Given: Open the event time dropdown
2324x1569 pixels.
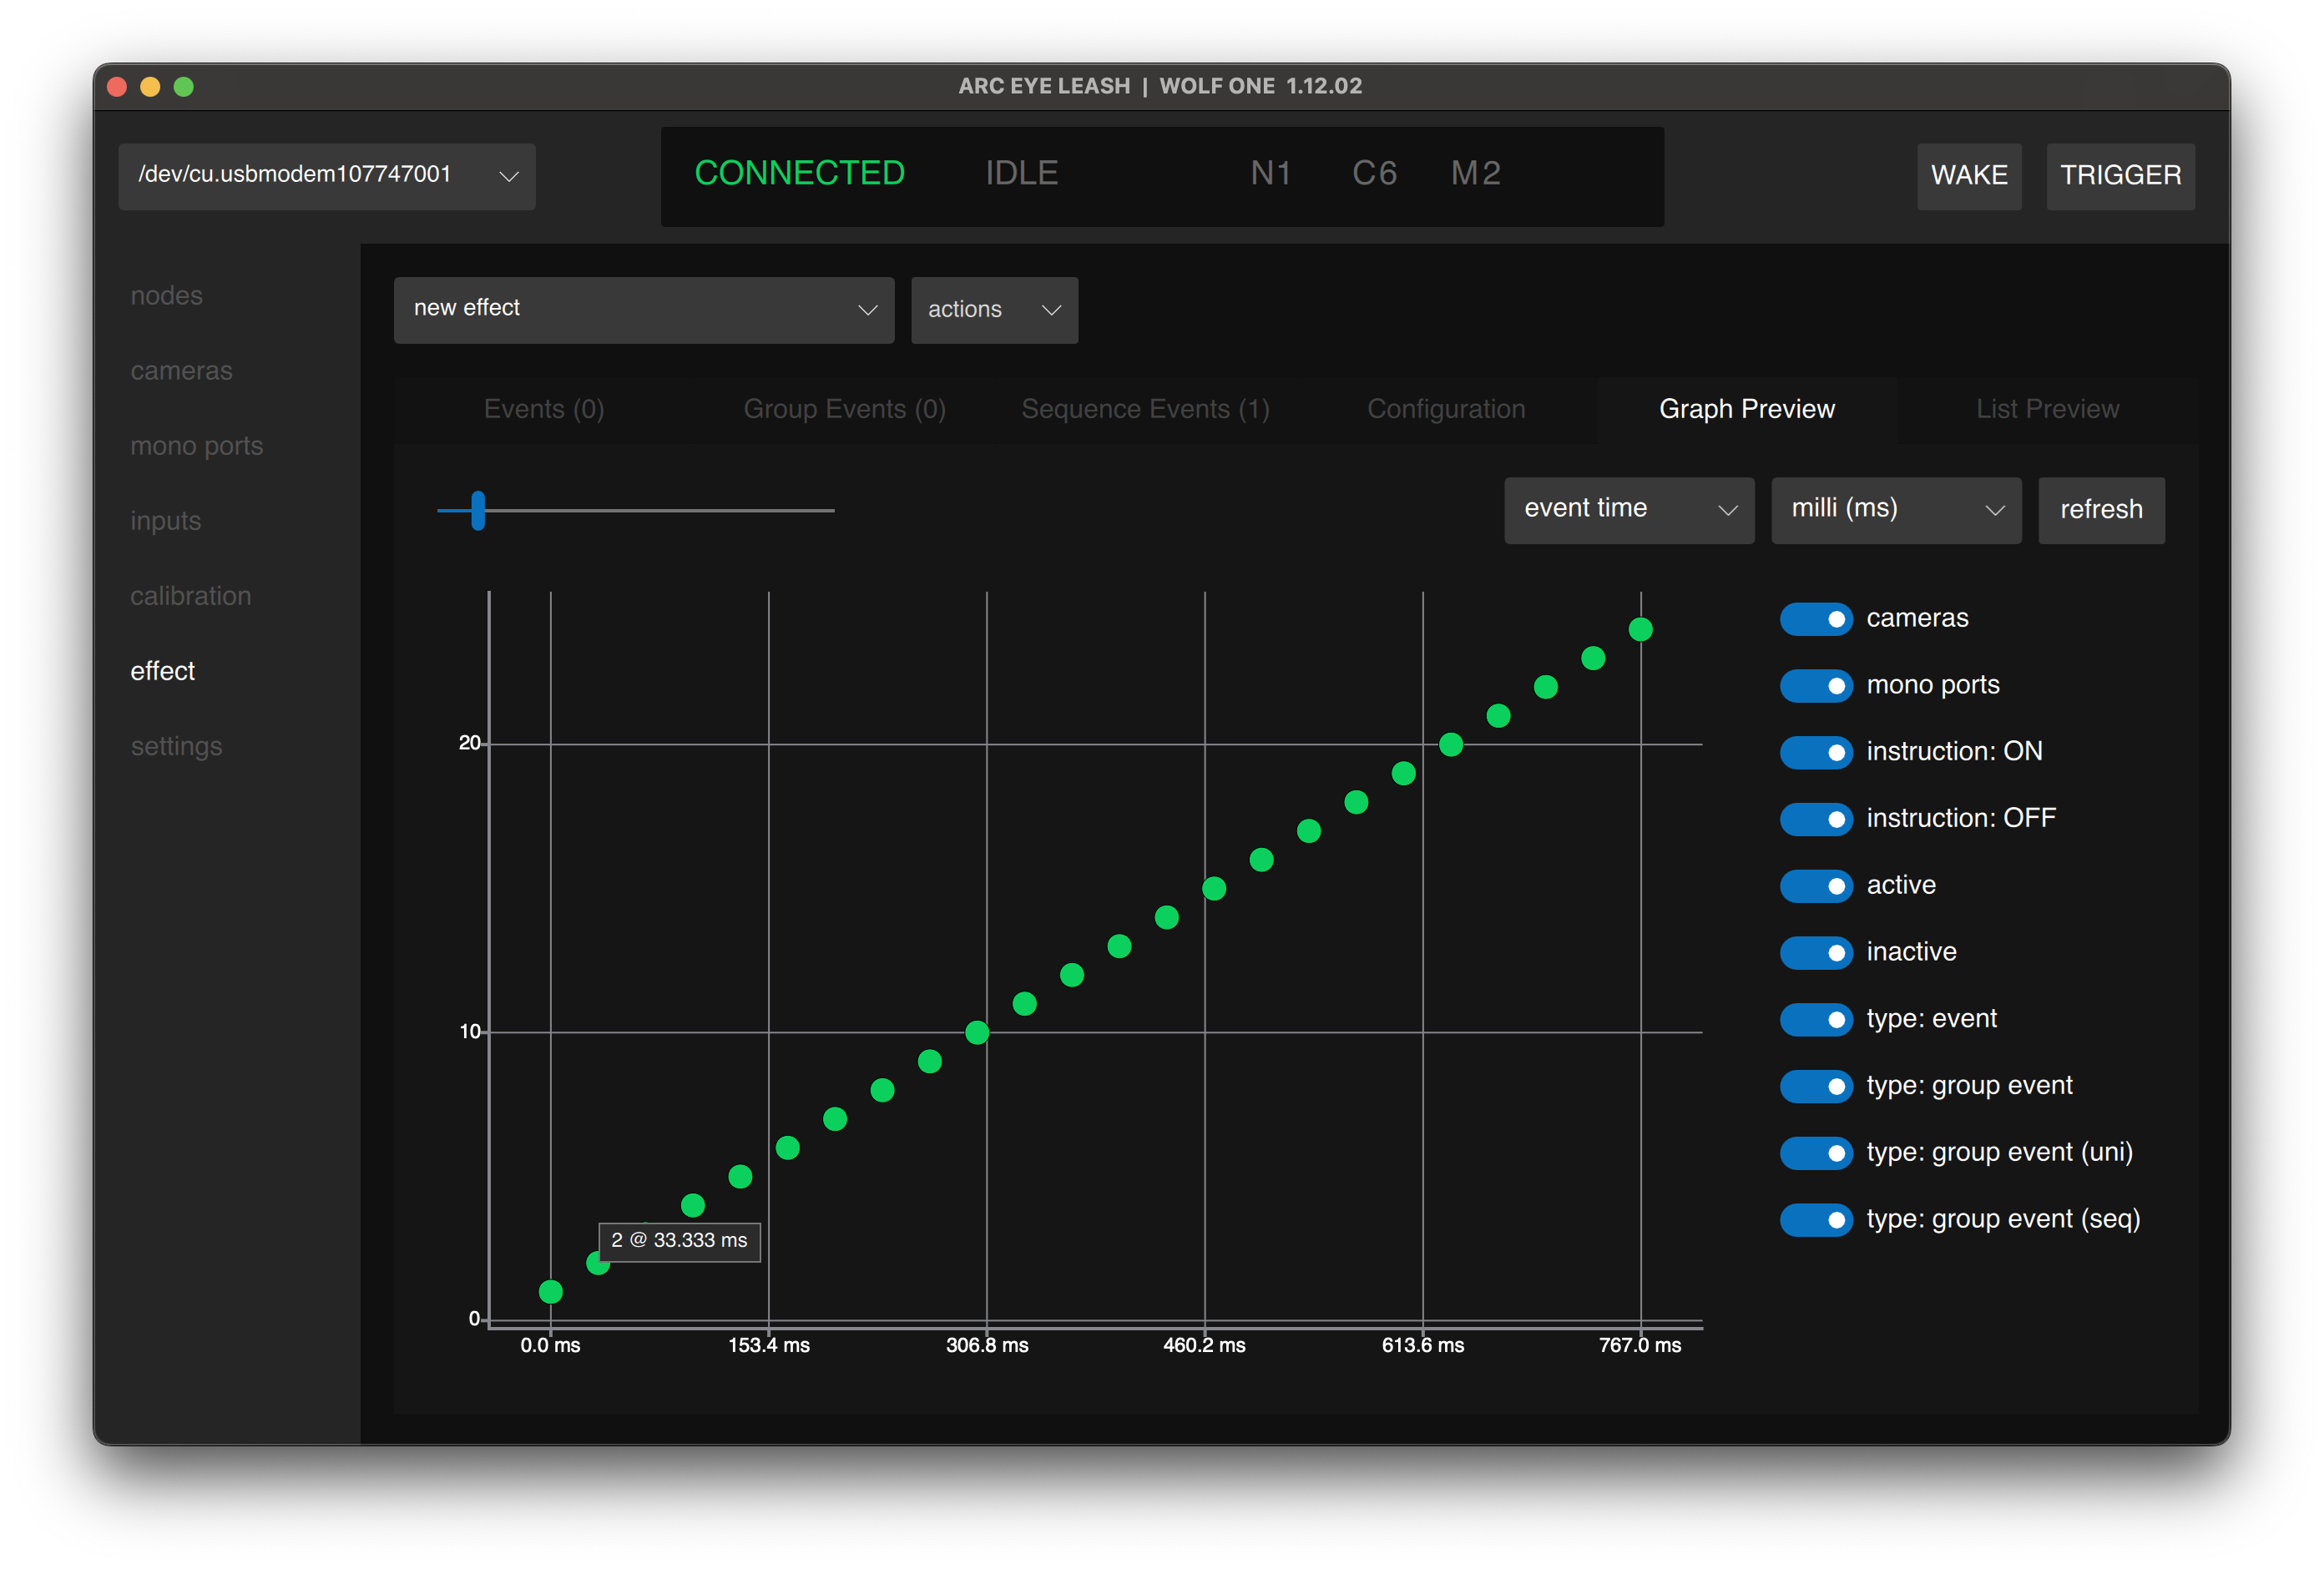Looking at the screenshot, I should click(1628, 510).
